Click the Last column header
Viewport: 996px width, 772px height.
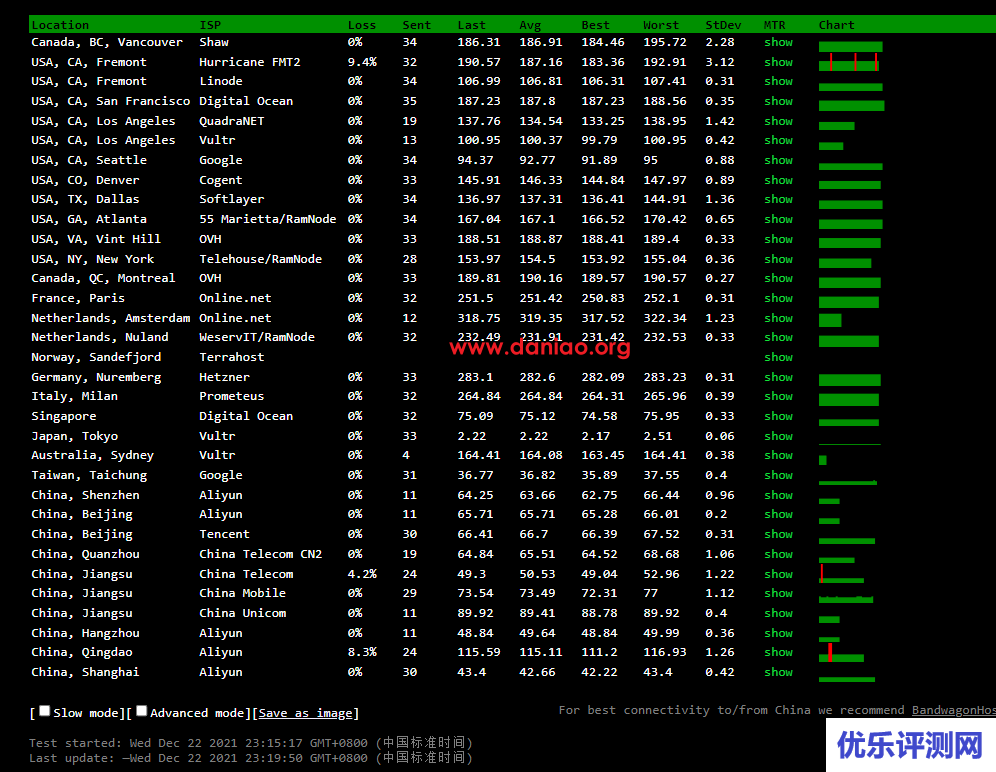pyautogui.click(x=472, y=25)
